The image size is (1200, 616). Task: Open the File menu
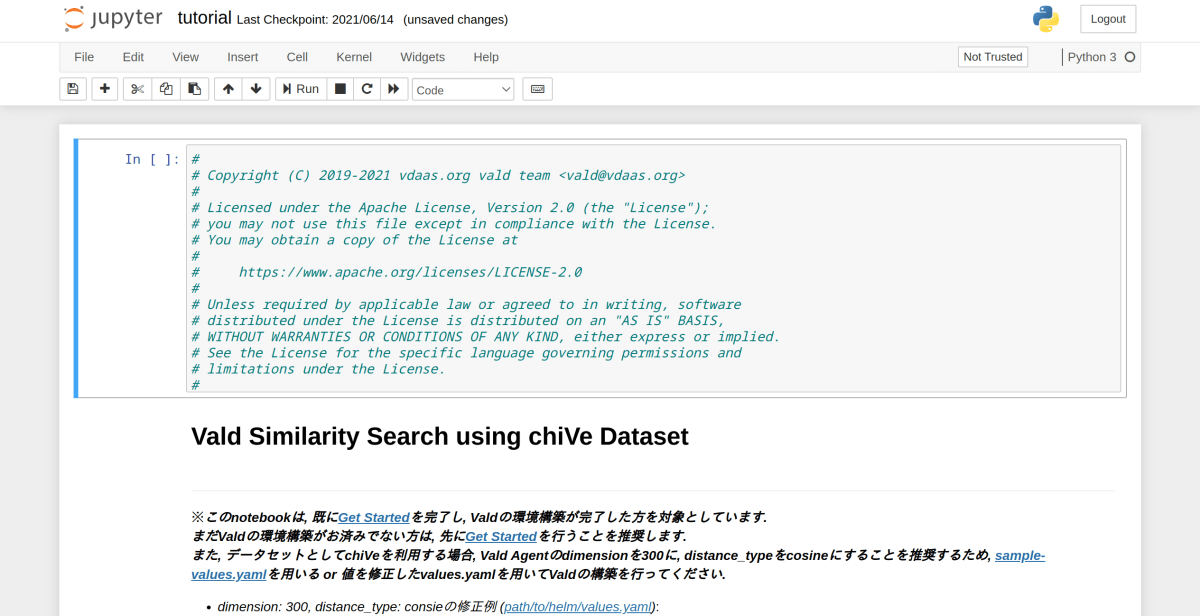[84, 57]
